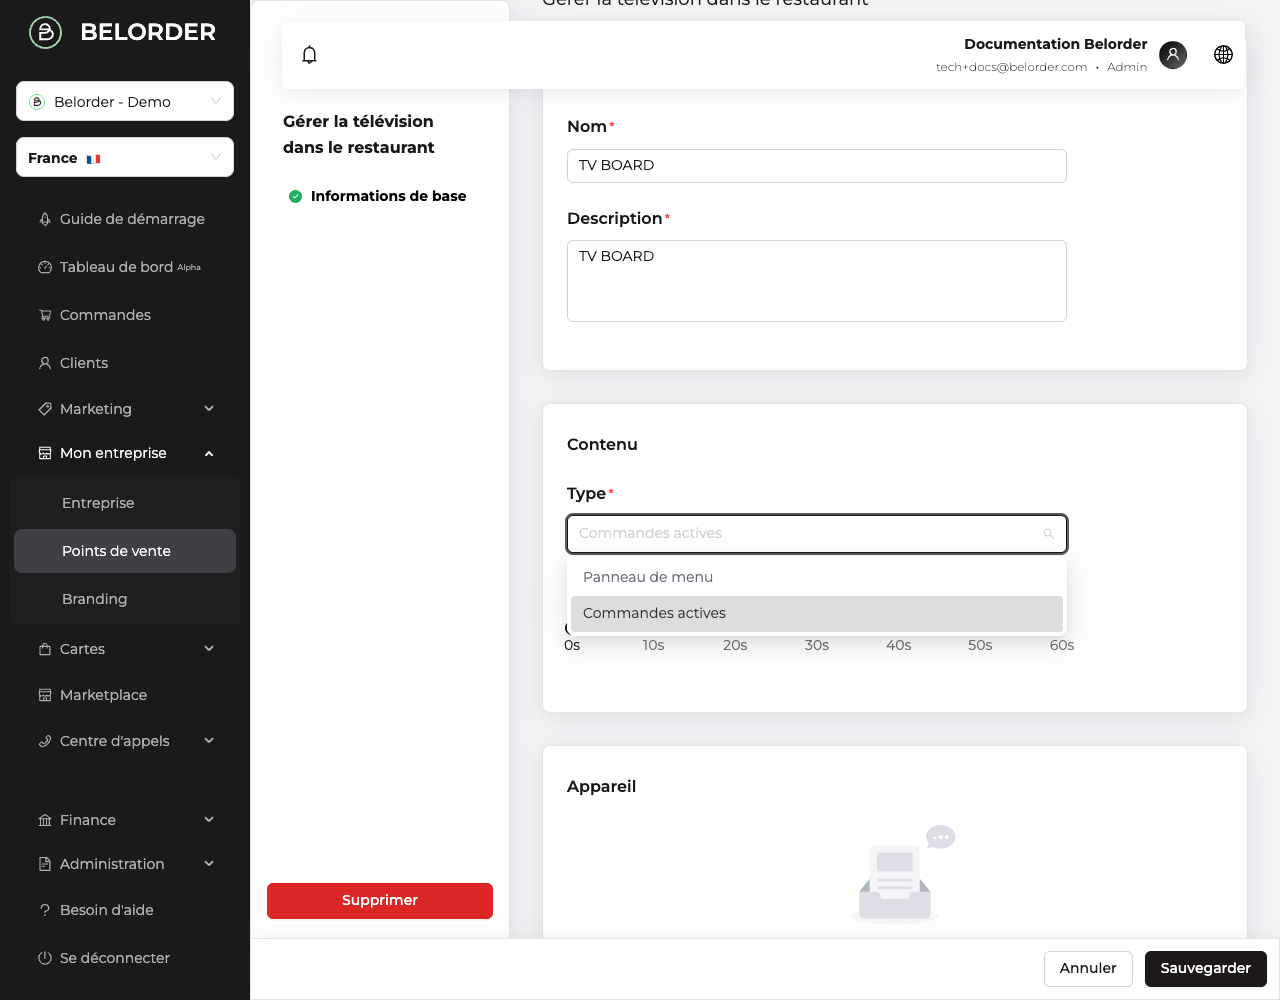
Task: Click the Se déconnecter power icon
Action: [x=45, y=958]
